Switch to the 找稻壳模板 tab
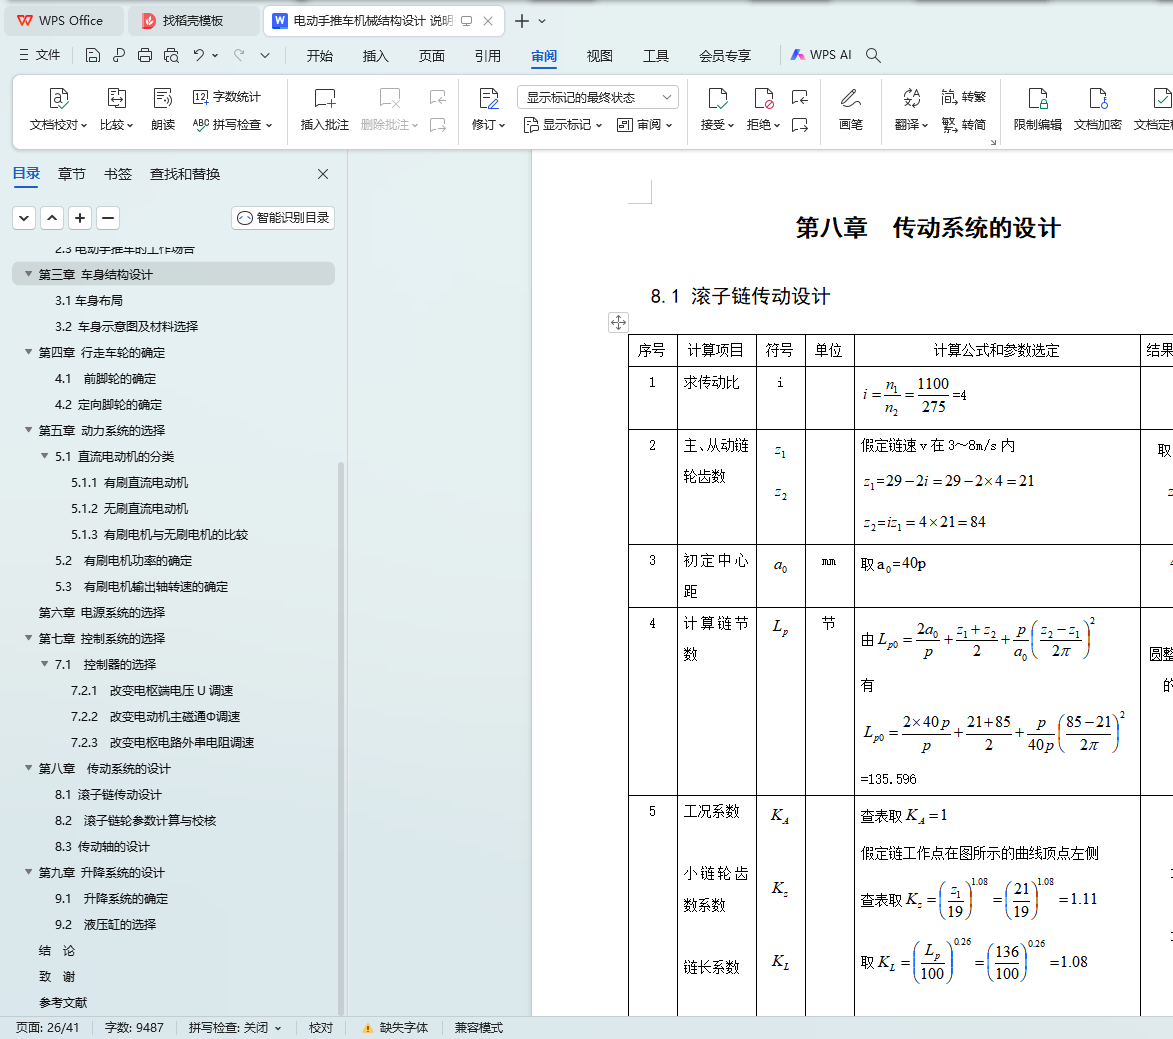Screen dimensions: 1173x1039 point(194,21)
